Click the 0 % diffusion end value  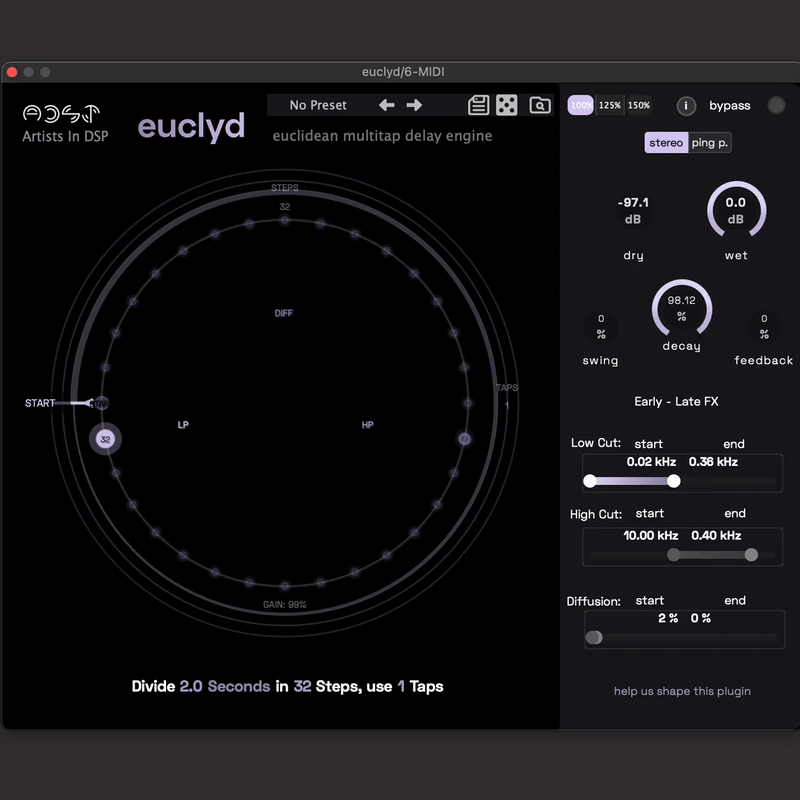tap(701, 618)
